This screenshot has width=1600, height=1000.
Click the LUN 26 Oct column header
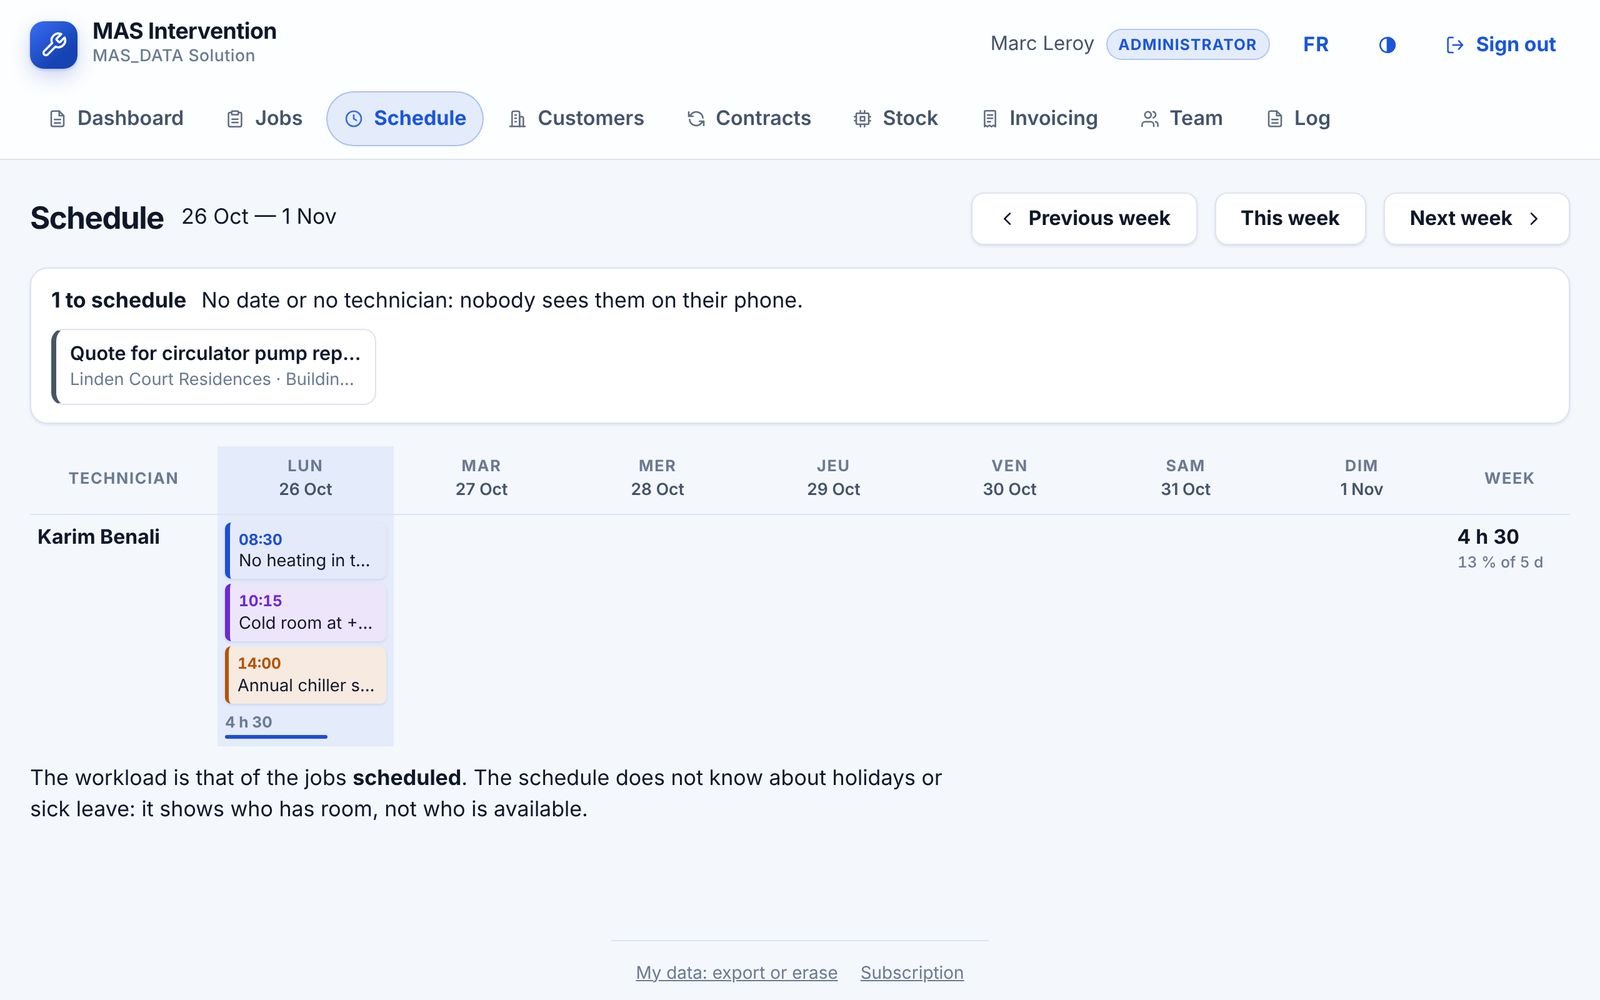click(305, 478)
